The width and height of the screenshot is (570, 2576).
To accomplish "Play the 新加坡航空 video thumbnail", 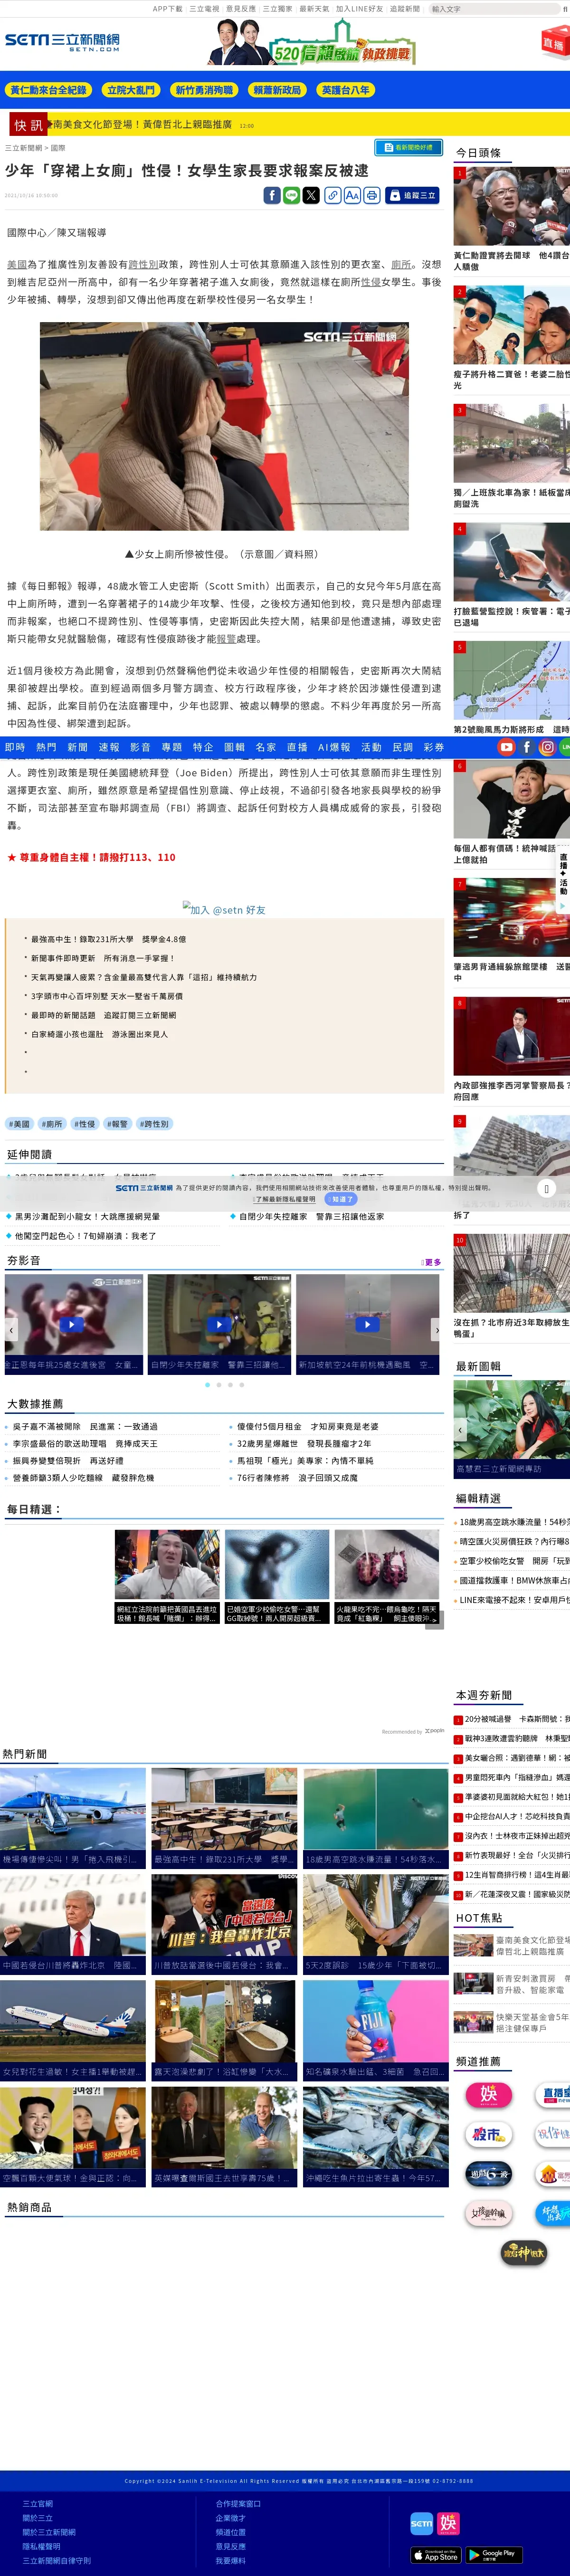I will point(367,1323).
